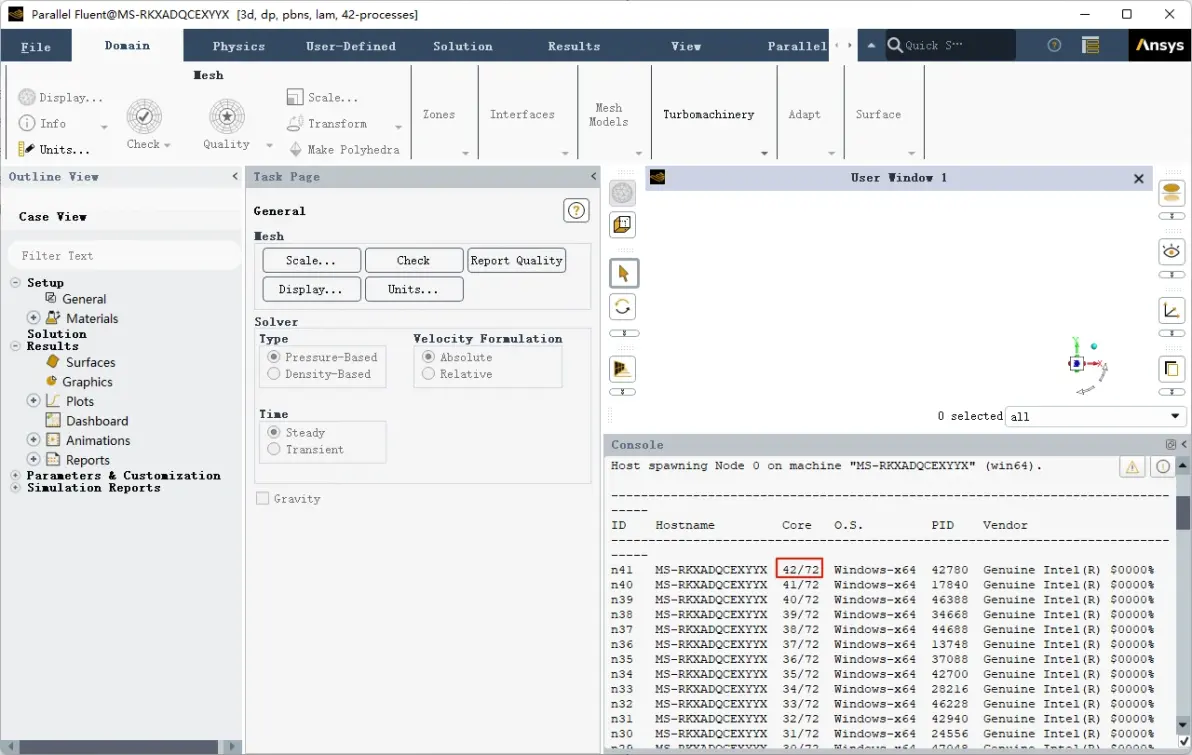The image size is (1192, 755).
Task: Open the Units option in ribbon
Action: (x=54, y=150)
